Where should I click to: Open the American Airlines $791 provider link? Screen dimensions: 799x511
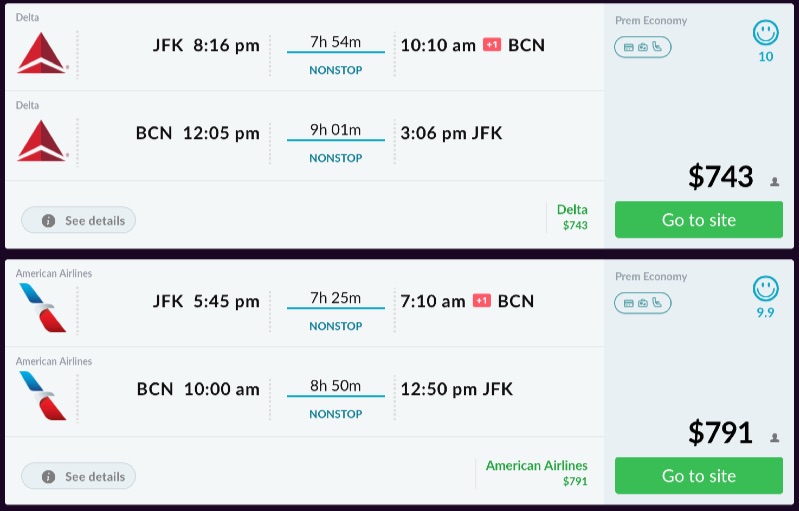pos(537,473)
